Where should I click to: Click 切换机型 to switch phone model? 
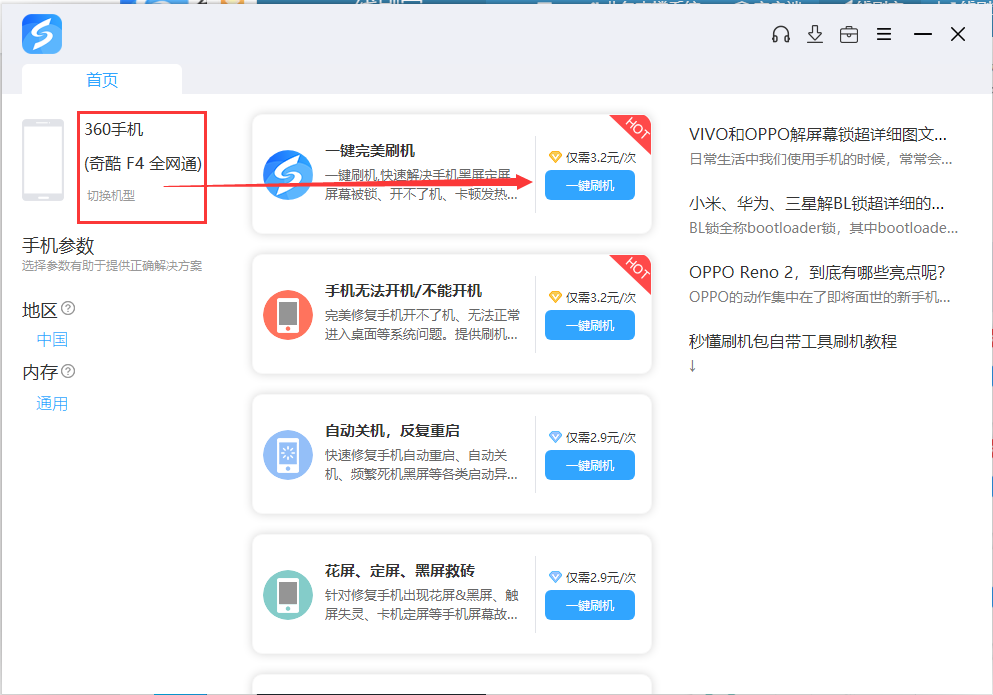pos(111,195)
